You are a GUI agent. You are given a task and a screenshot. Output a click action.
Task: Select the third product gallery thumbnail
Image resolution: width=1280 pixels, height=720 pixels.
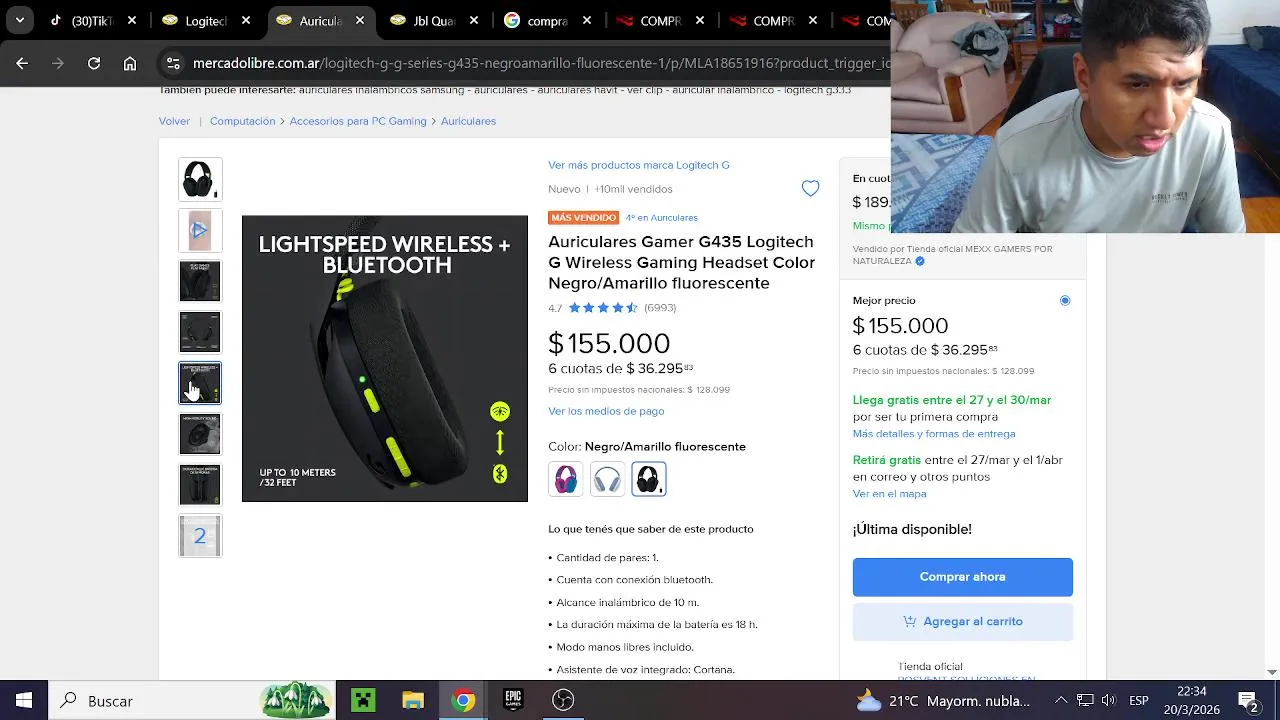pos(200,281)
